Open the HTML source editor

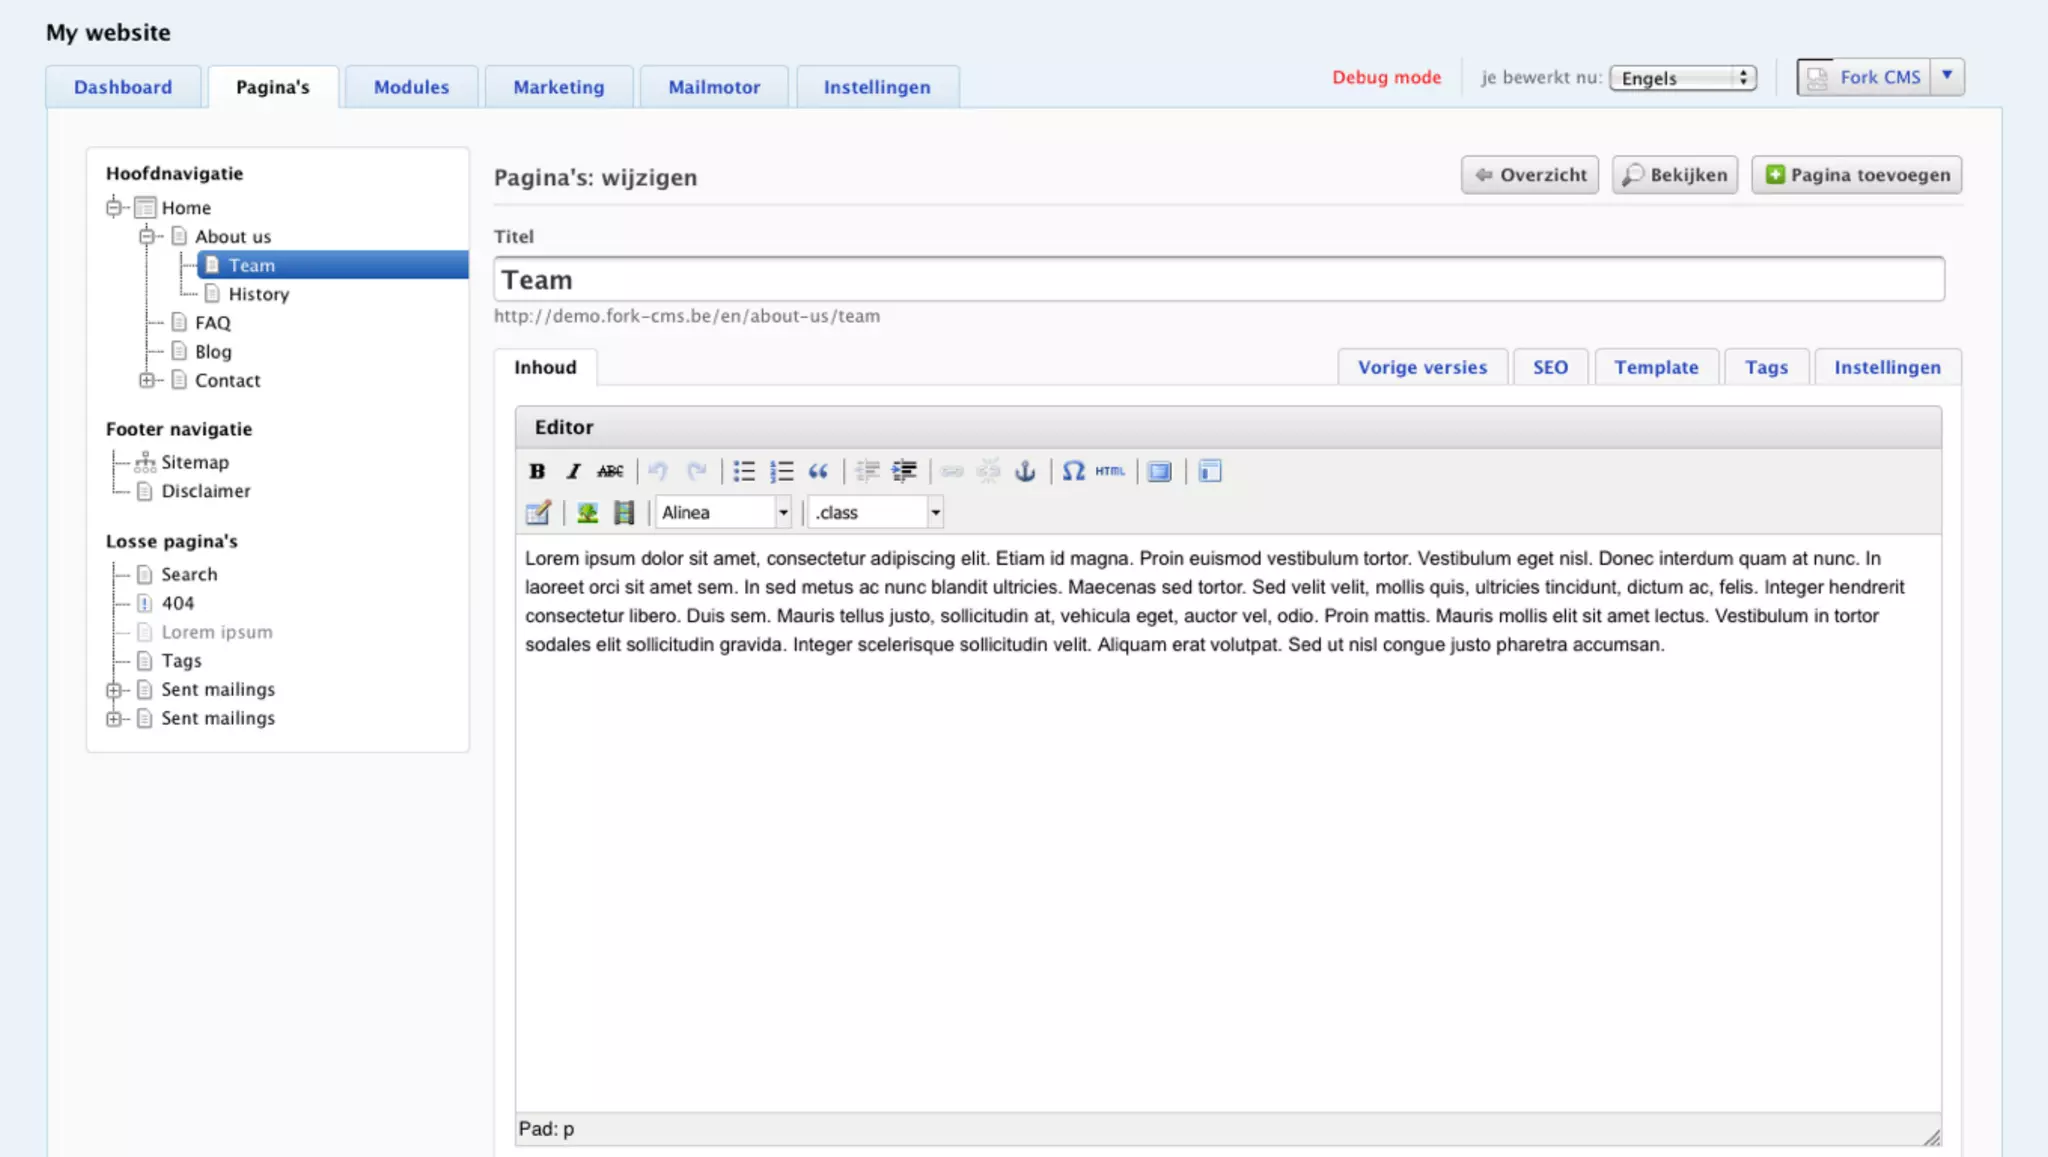tap(1109, 471)
